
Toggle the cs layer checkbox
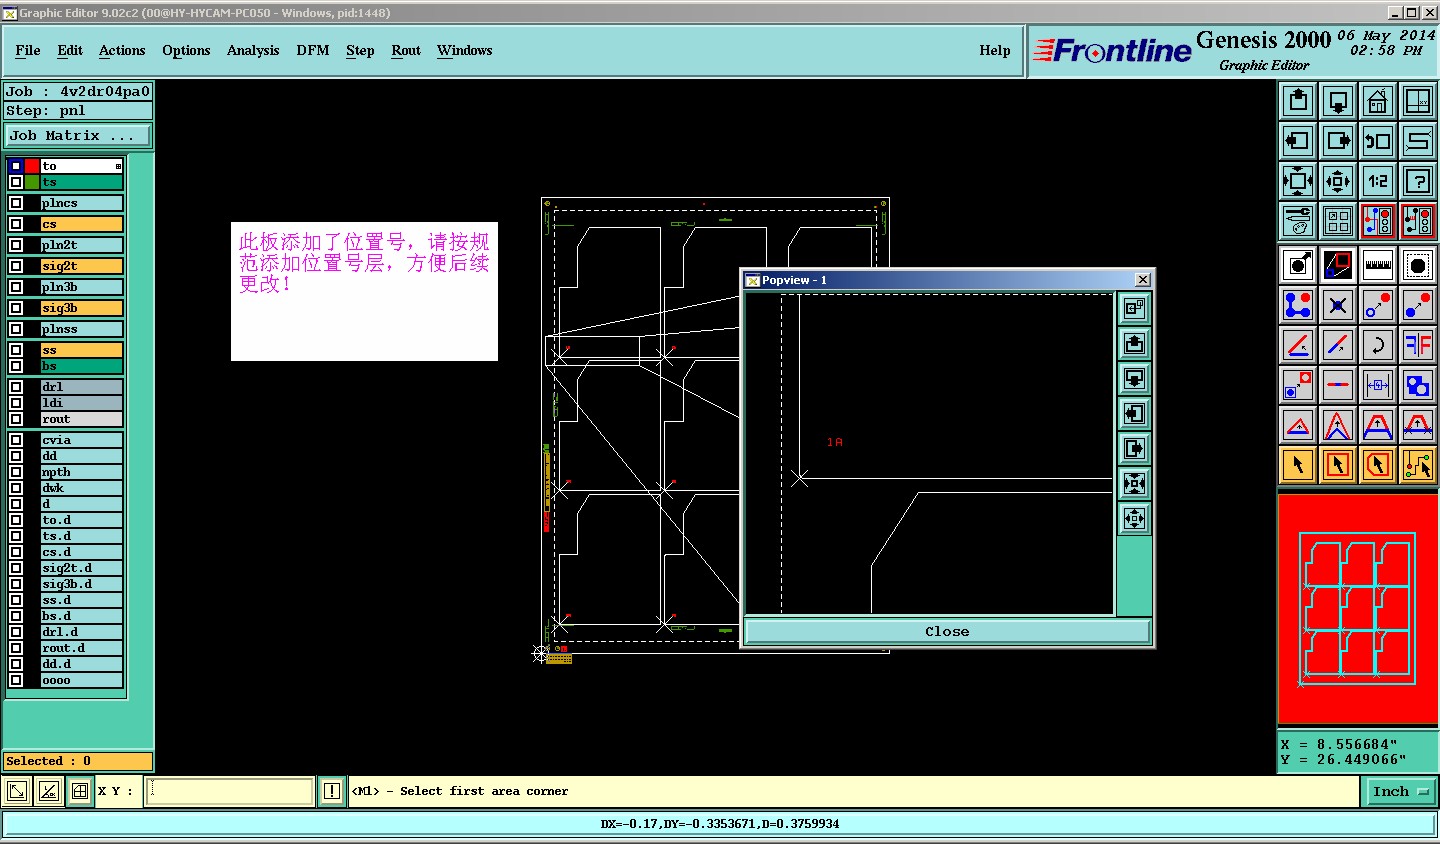(16, 224)
